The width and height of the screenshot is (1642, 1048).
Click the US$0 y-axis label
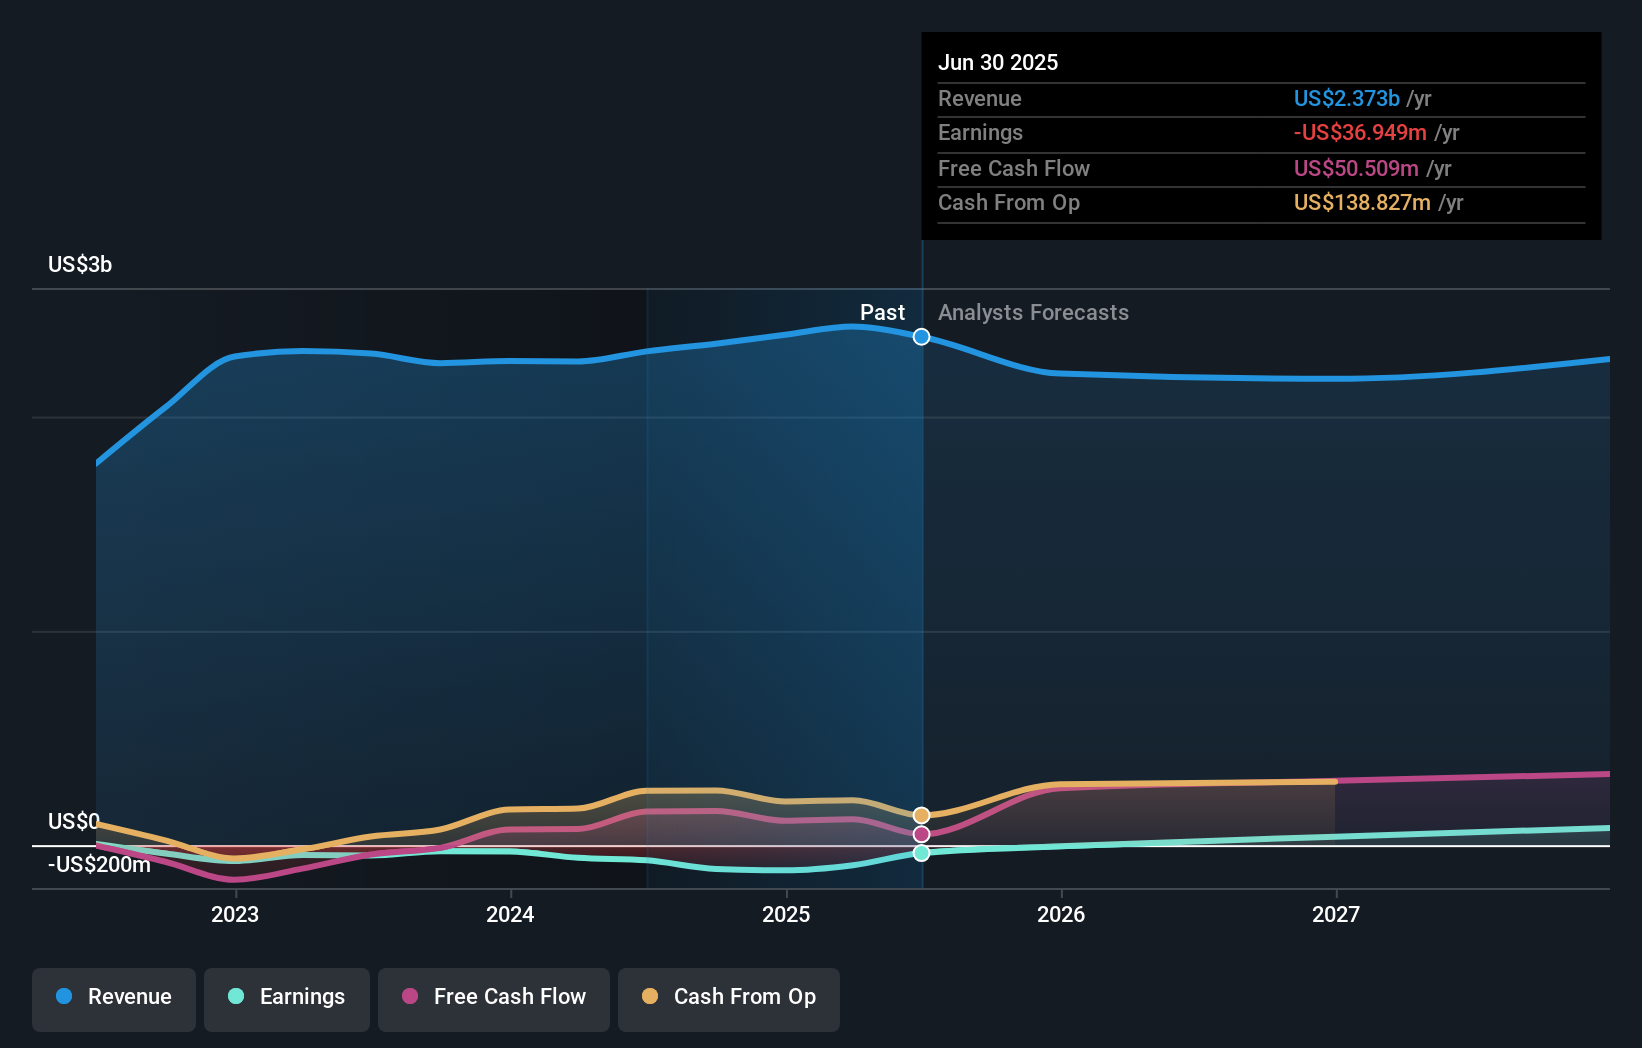pos(74,822)
